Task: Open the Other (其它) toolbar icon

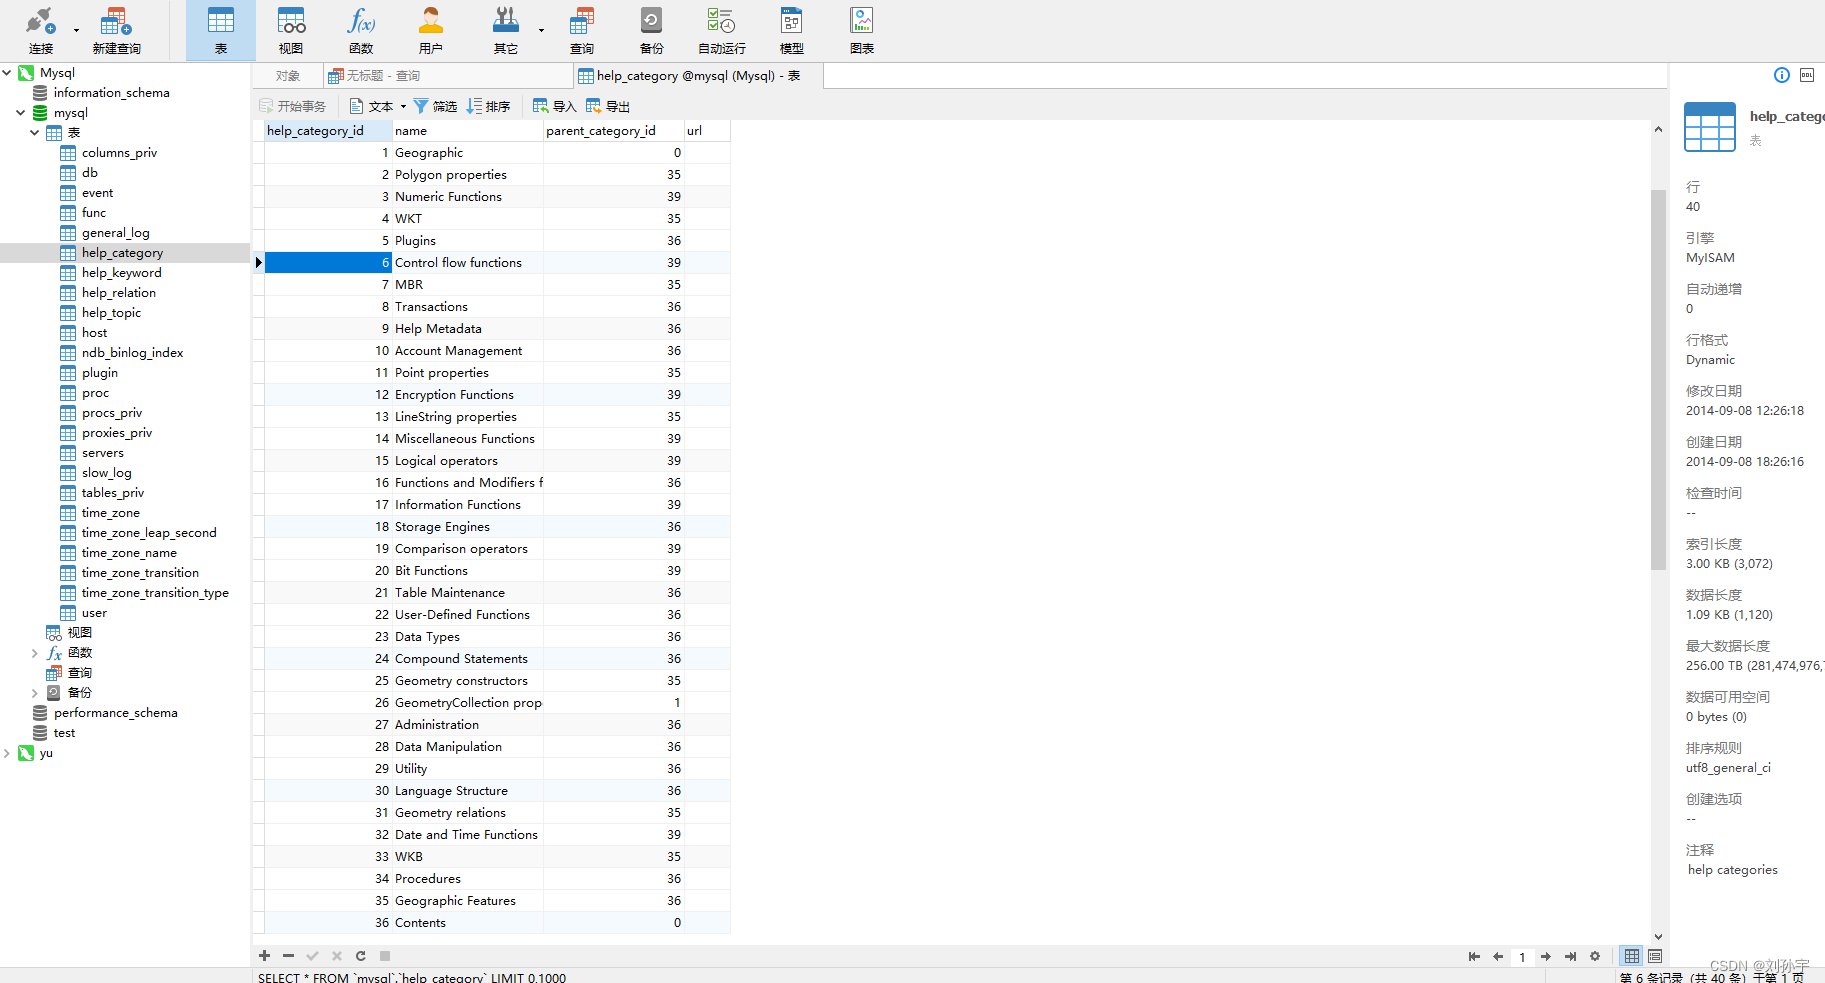Action: point(506,30)
